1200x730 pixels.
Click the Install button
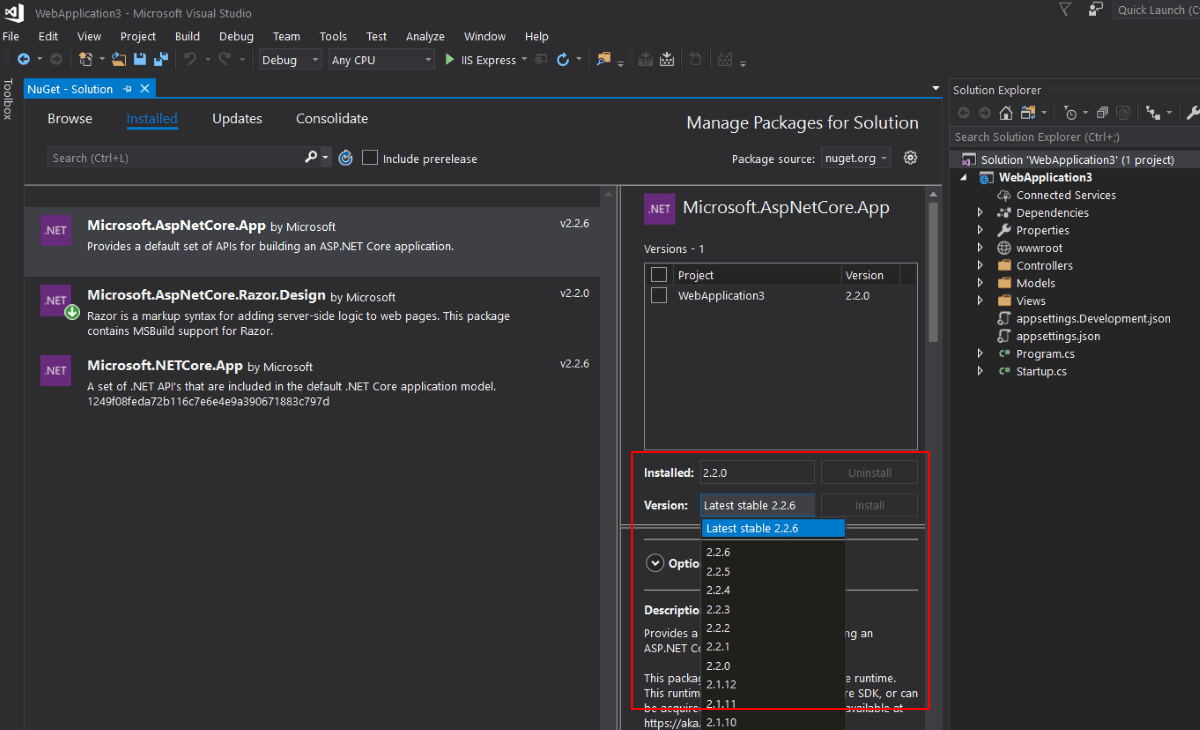pyautogui.click(x=869, y=506)
